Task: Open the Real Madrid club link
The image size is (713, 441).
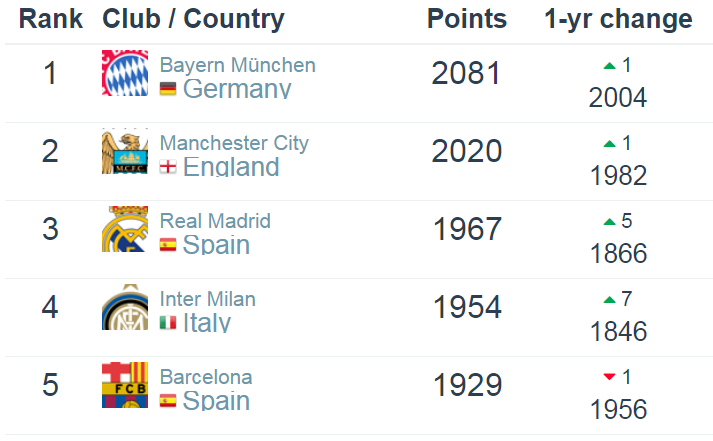Action: click(215, 221)
